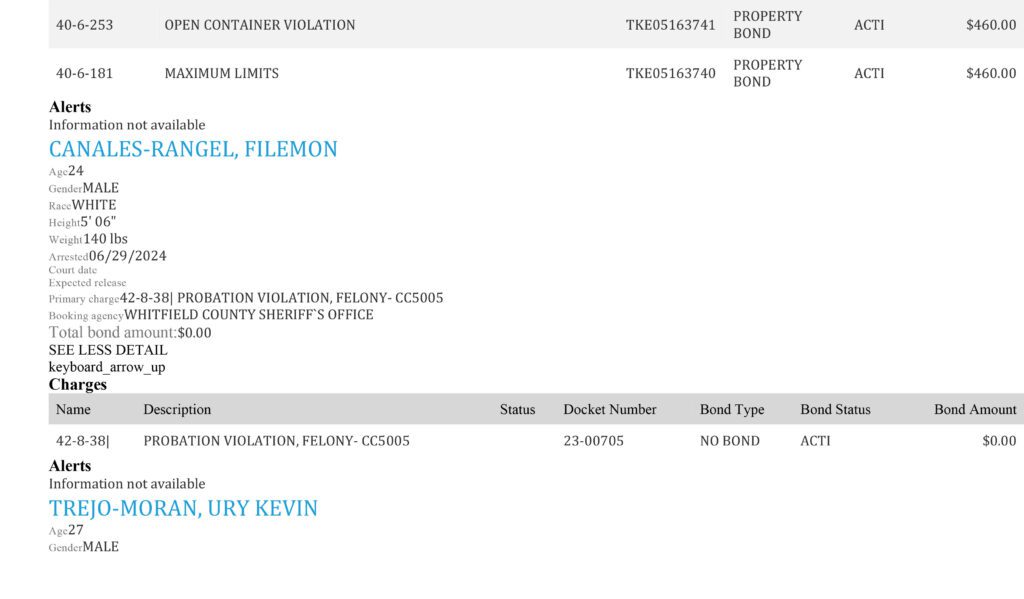Click the OPEN CONTAINER VIOLATION charge row
The image size is (1024, 599).
tap(536, 24)
